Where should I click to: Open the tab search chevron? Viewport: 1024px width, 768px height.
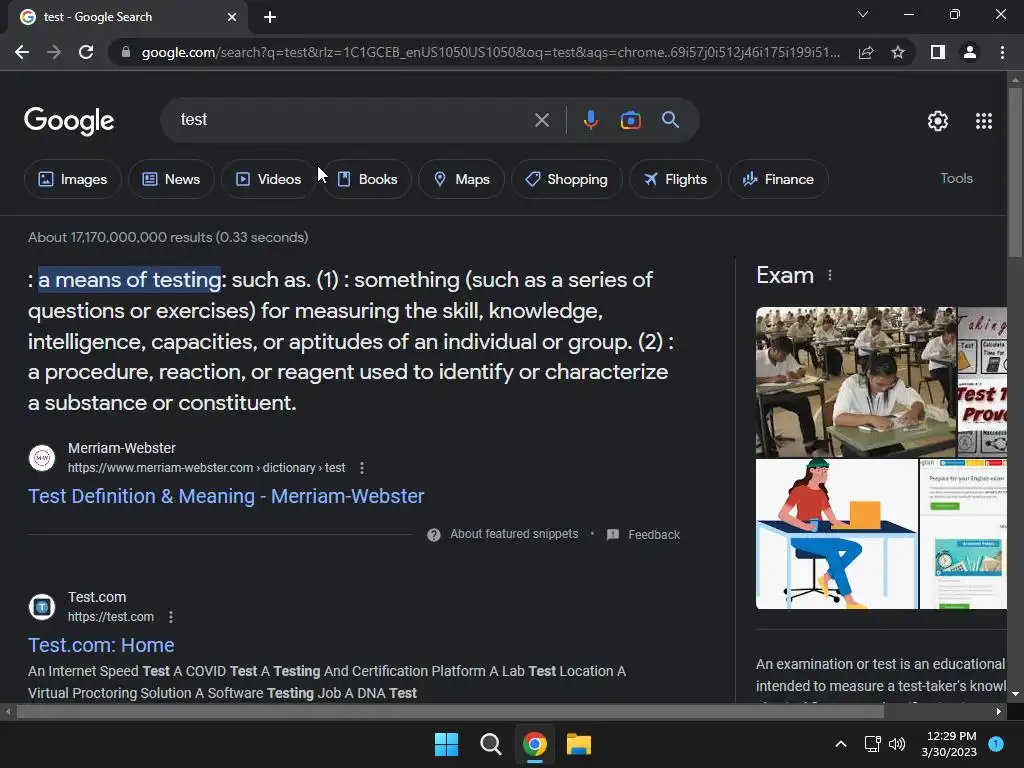click(863, 14)
